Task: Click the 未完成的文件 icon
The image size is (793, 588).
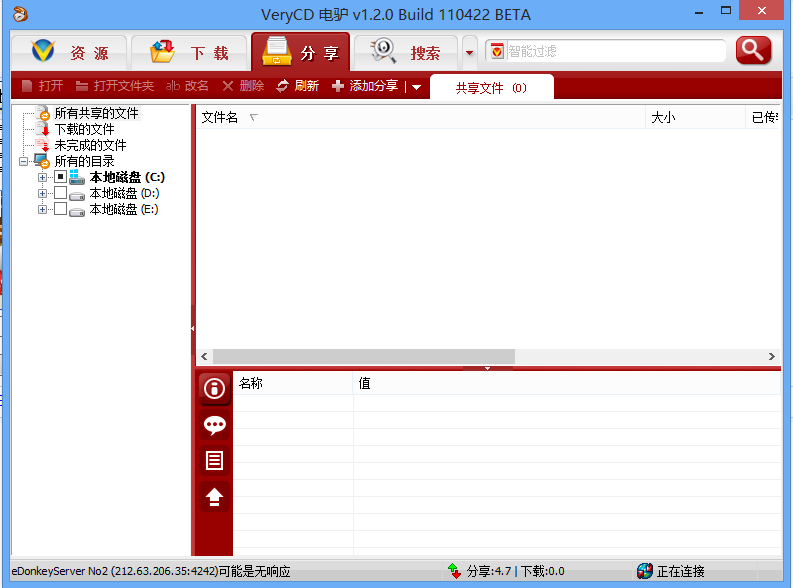Action: (x=42, y=145)
